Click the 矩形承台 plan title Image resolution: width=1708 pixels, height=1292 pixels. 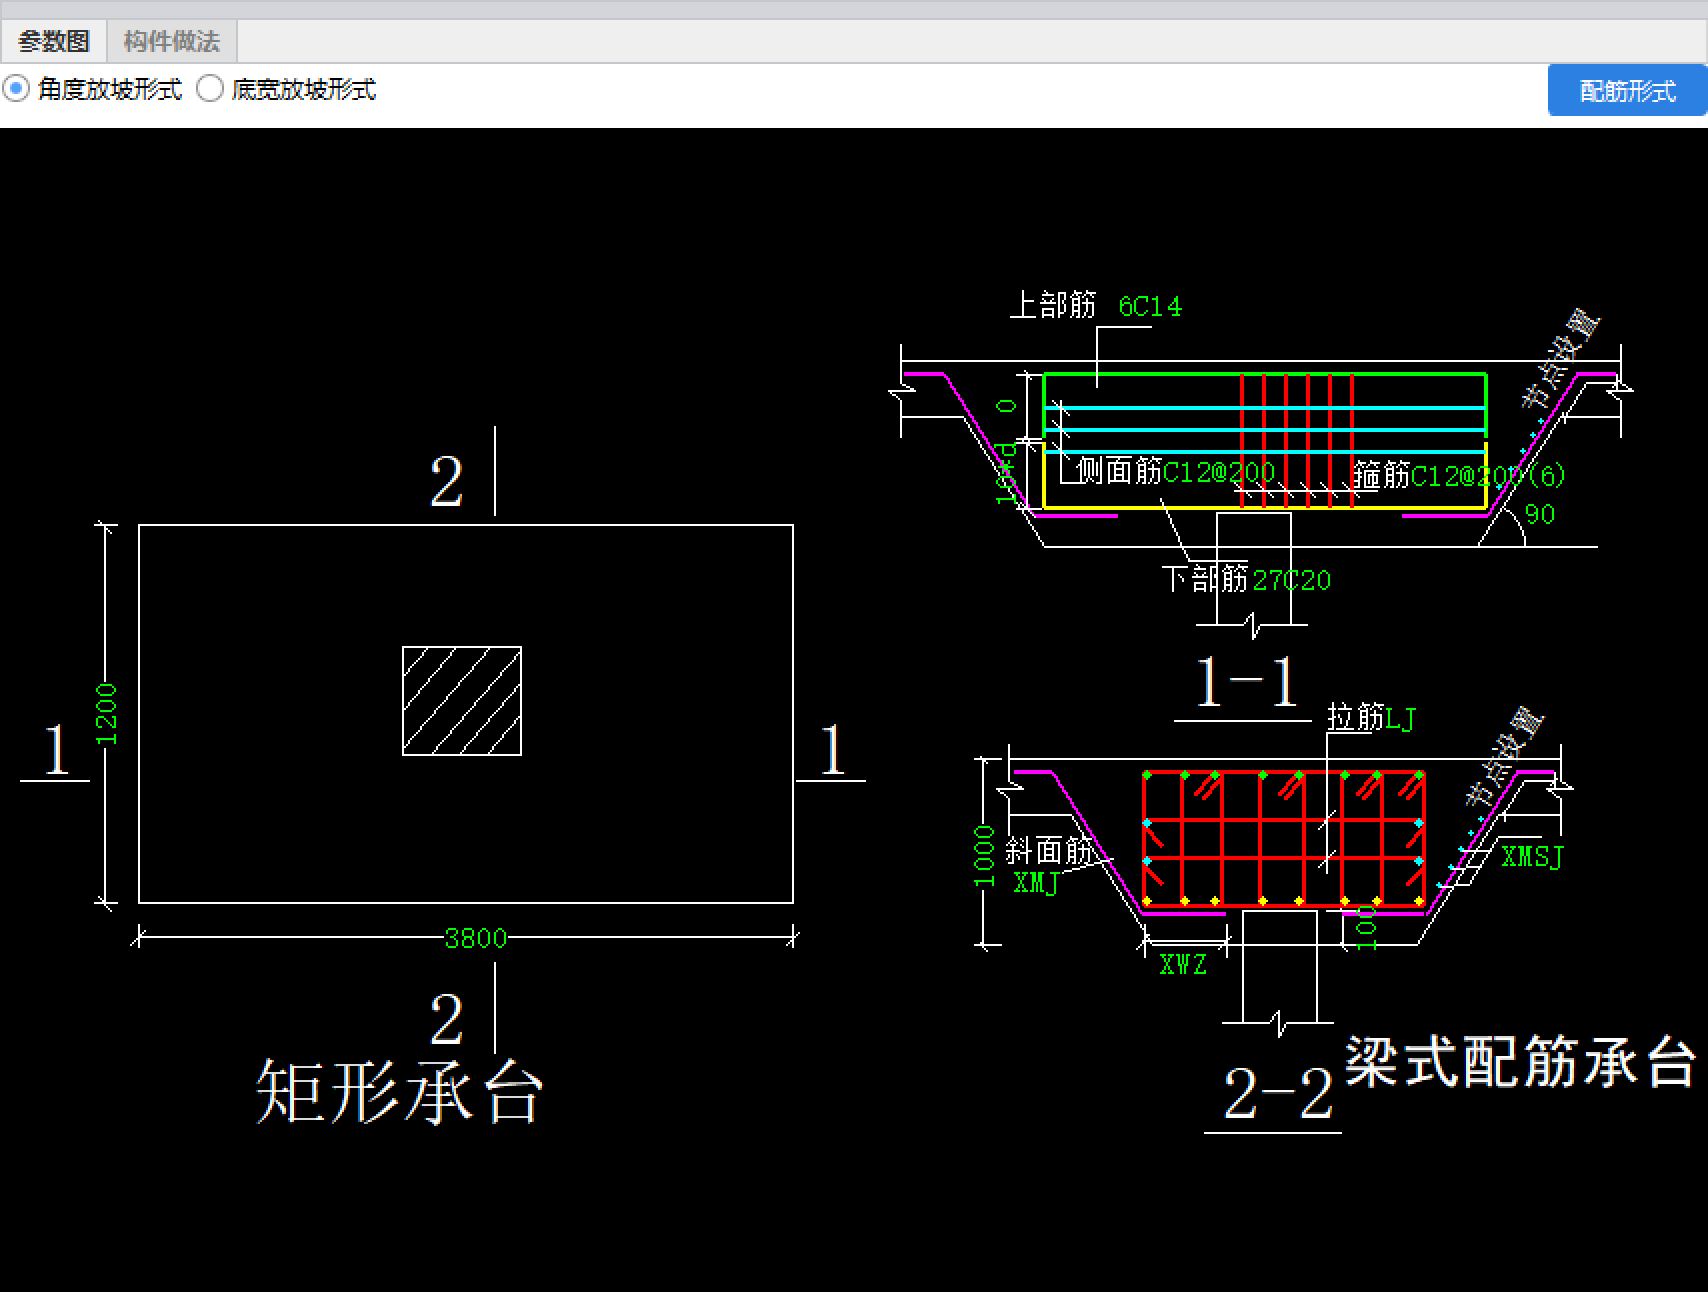click(x=399, y=1092)
